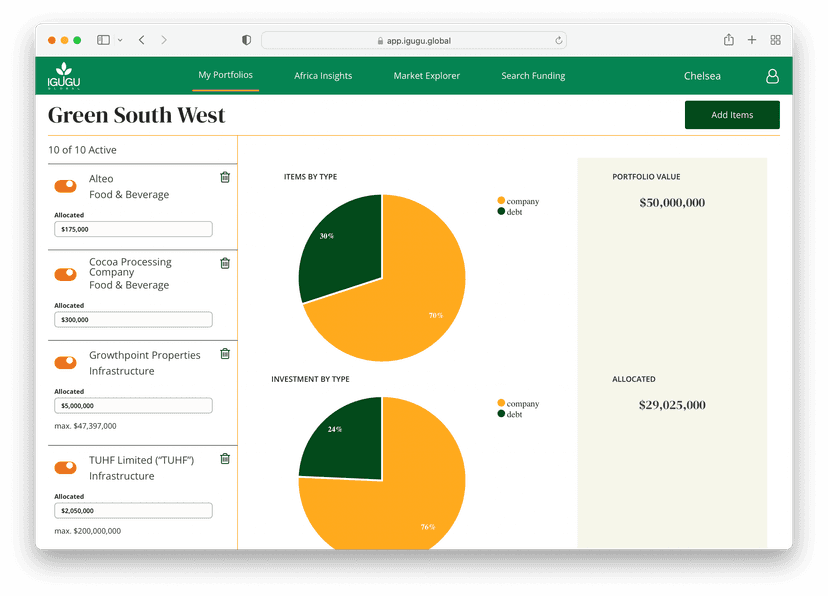Open the privacy shield icon

point(246,40)
